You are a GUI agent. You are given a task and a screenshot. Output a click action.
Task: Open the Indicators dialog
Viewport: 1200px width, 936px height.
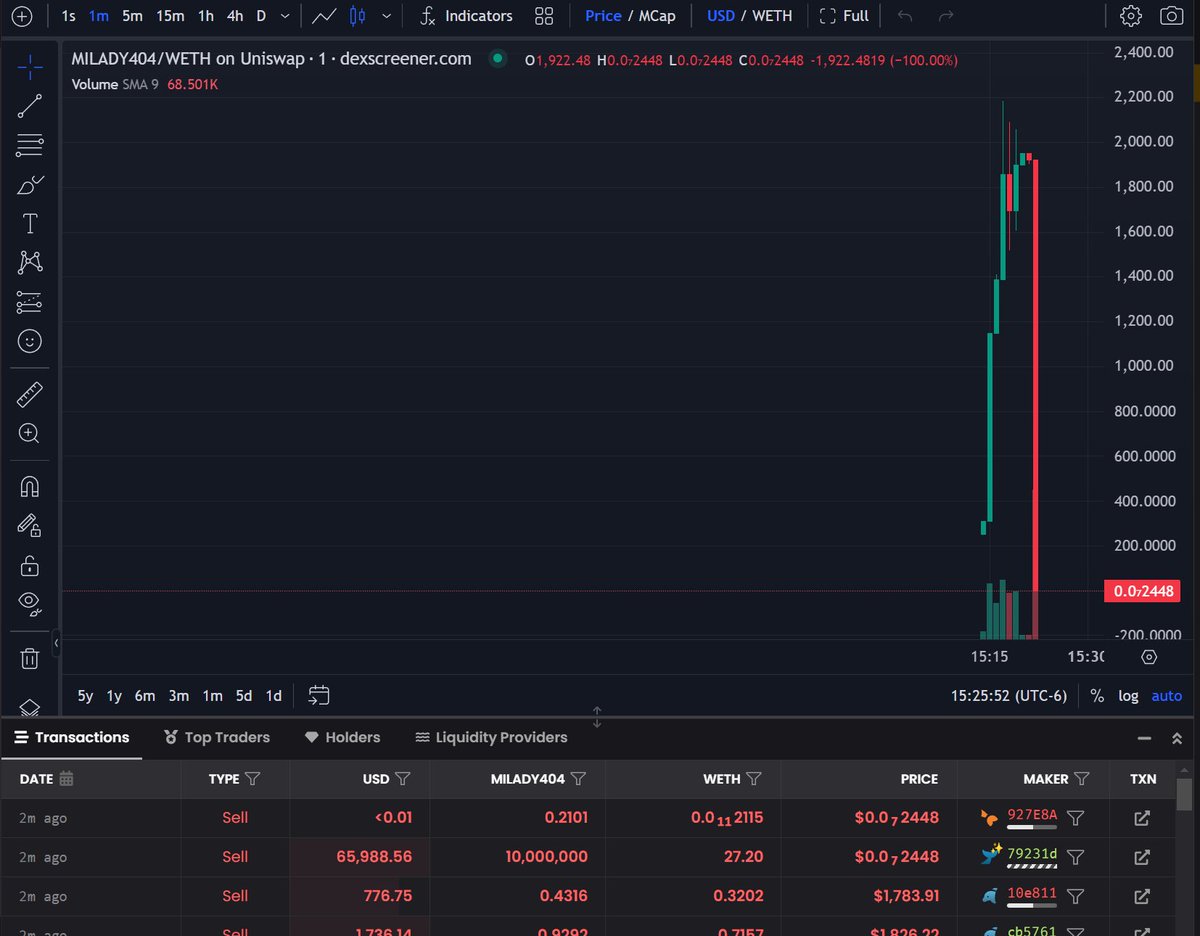466,16
